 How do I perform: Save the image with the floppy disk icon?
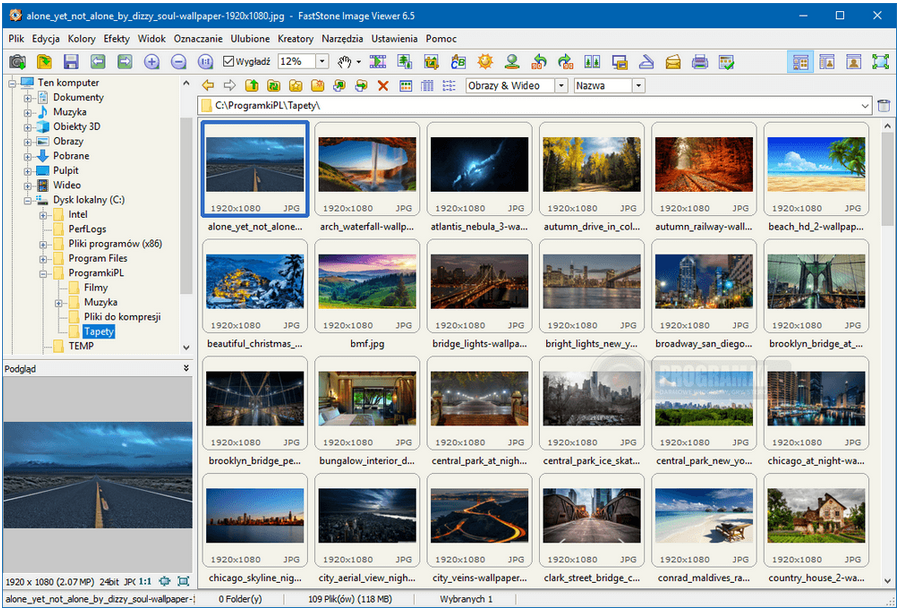click(x=71, y=61)
